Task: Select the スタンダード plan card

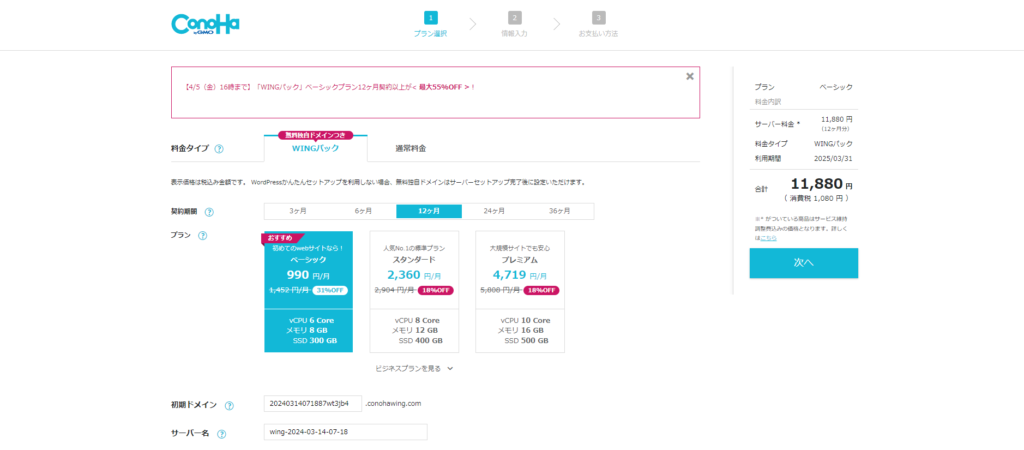Action: point(414,292)
